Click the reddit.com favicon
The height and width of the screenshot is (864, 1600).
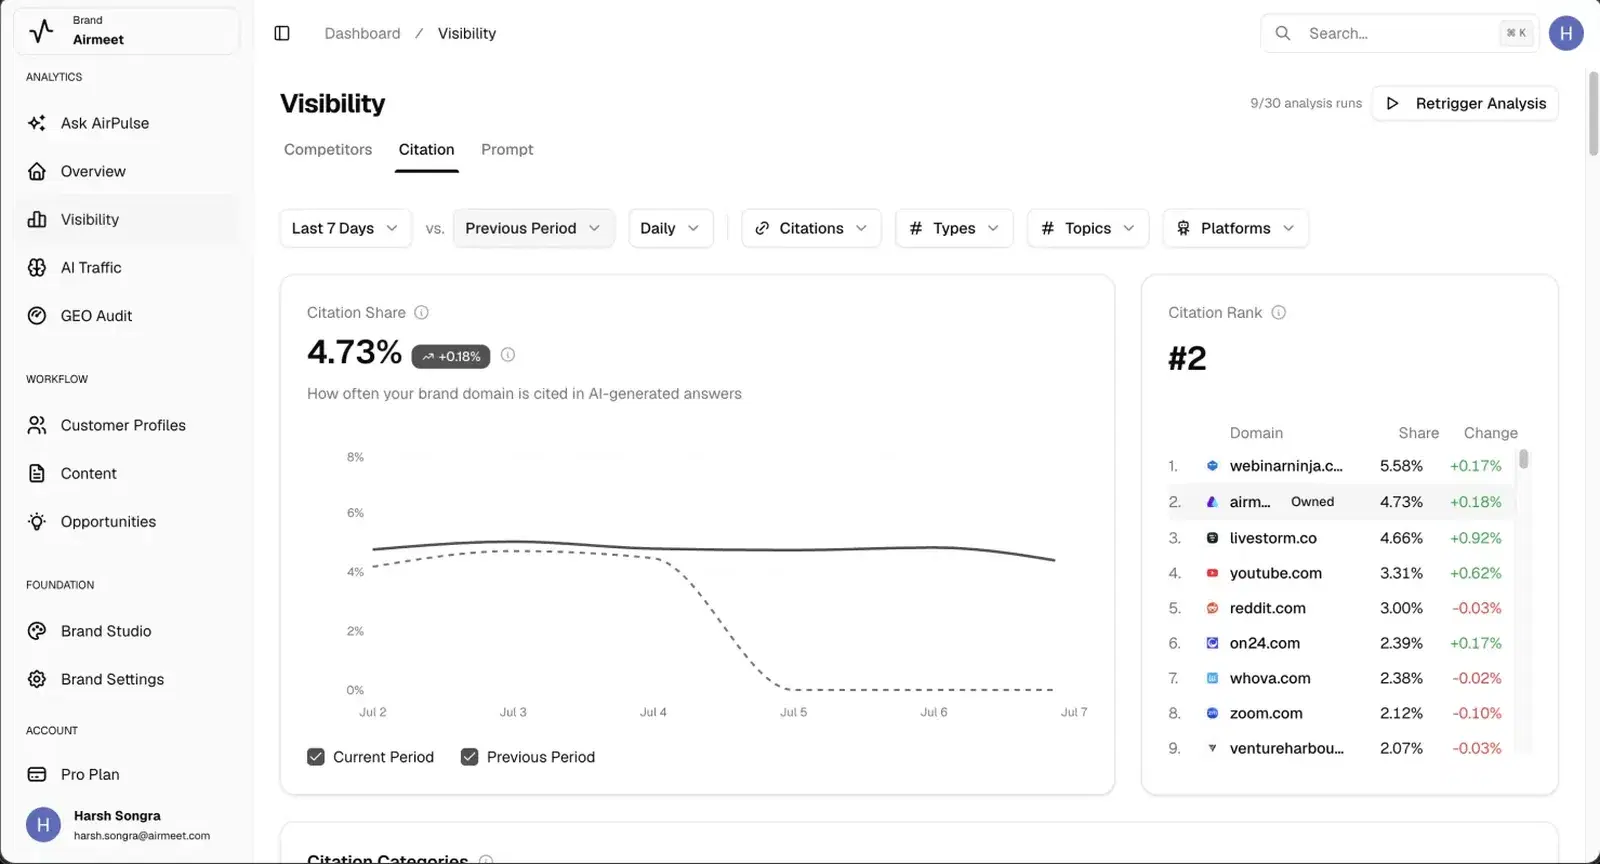tap(1212, 608)
